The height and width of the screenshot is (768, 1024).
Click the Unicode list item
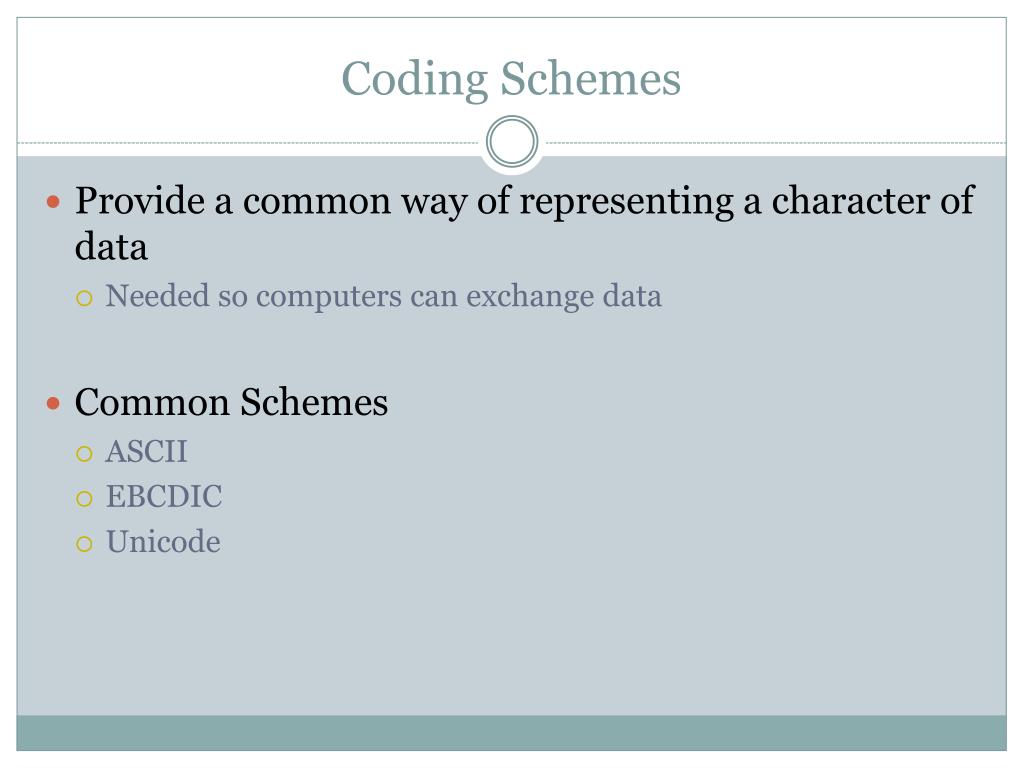(x=163, y=541)
